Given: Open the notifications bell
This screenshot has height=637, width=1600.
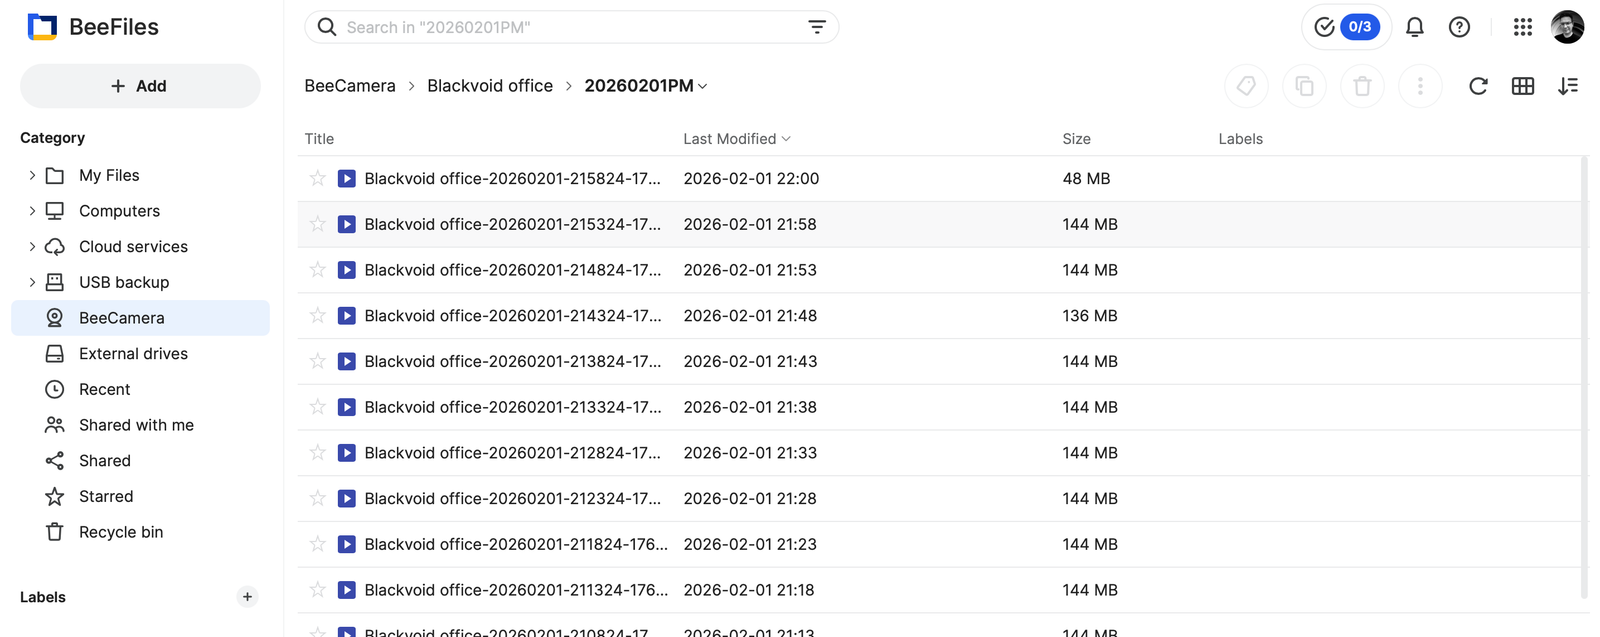Looking at the screenshot, I should click(1414, 27).
